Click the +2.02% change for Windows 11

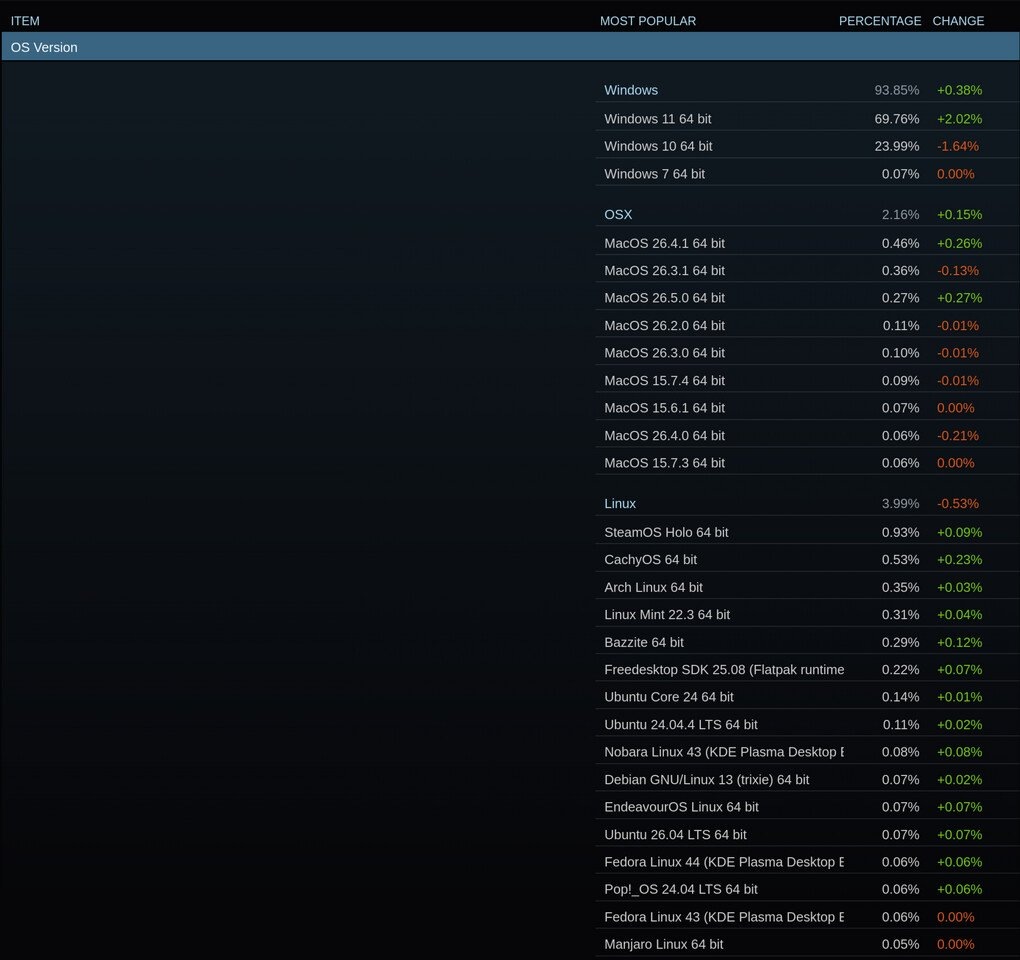click(960, 119)
